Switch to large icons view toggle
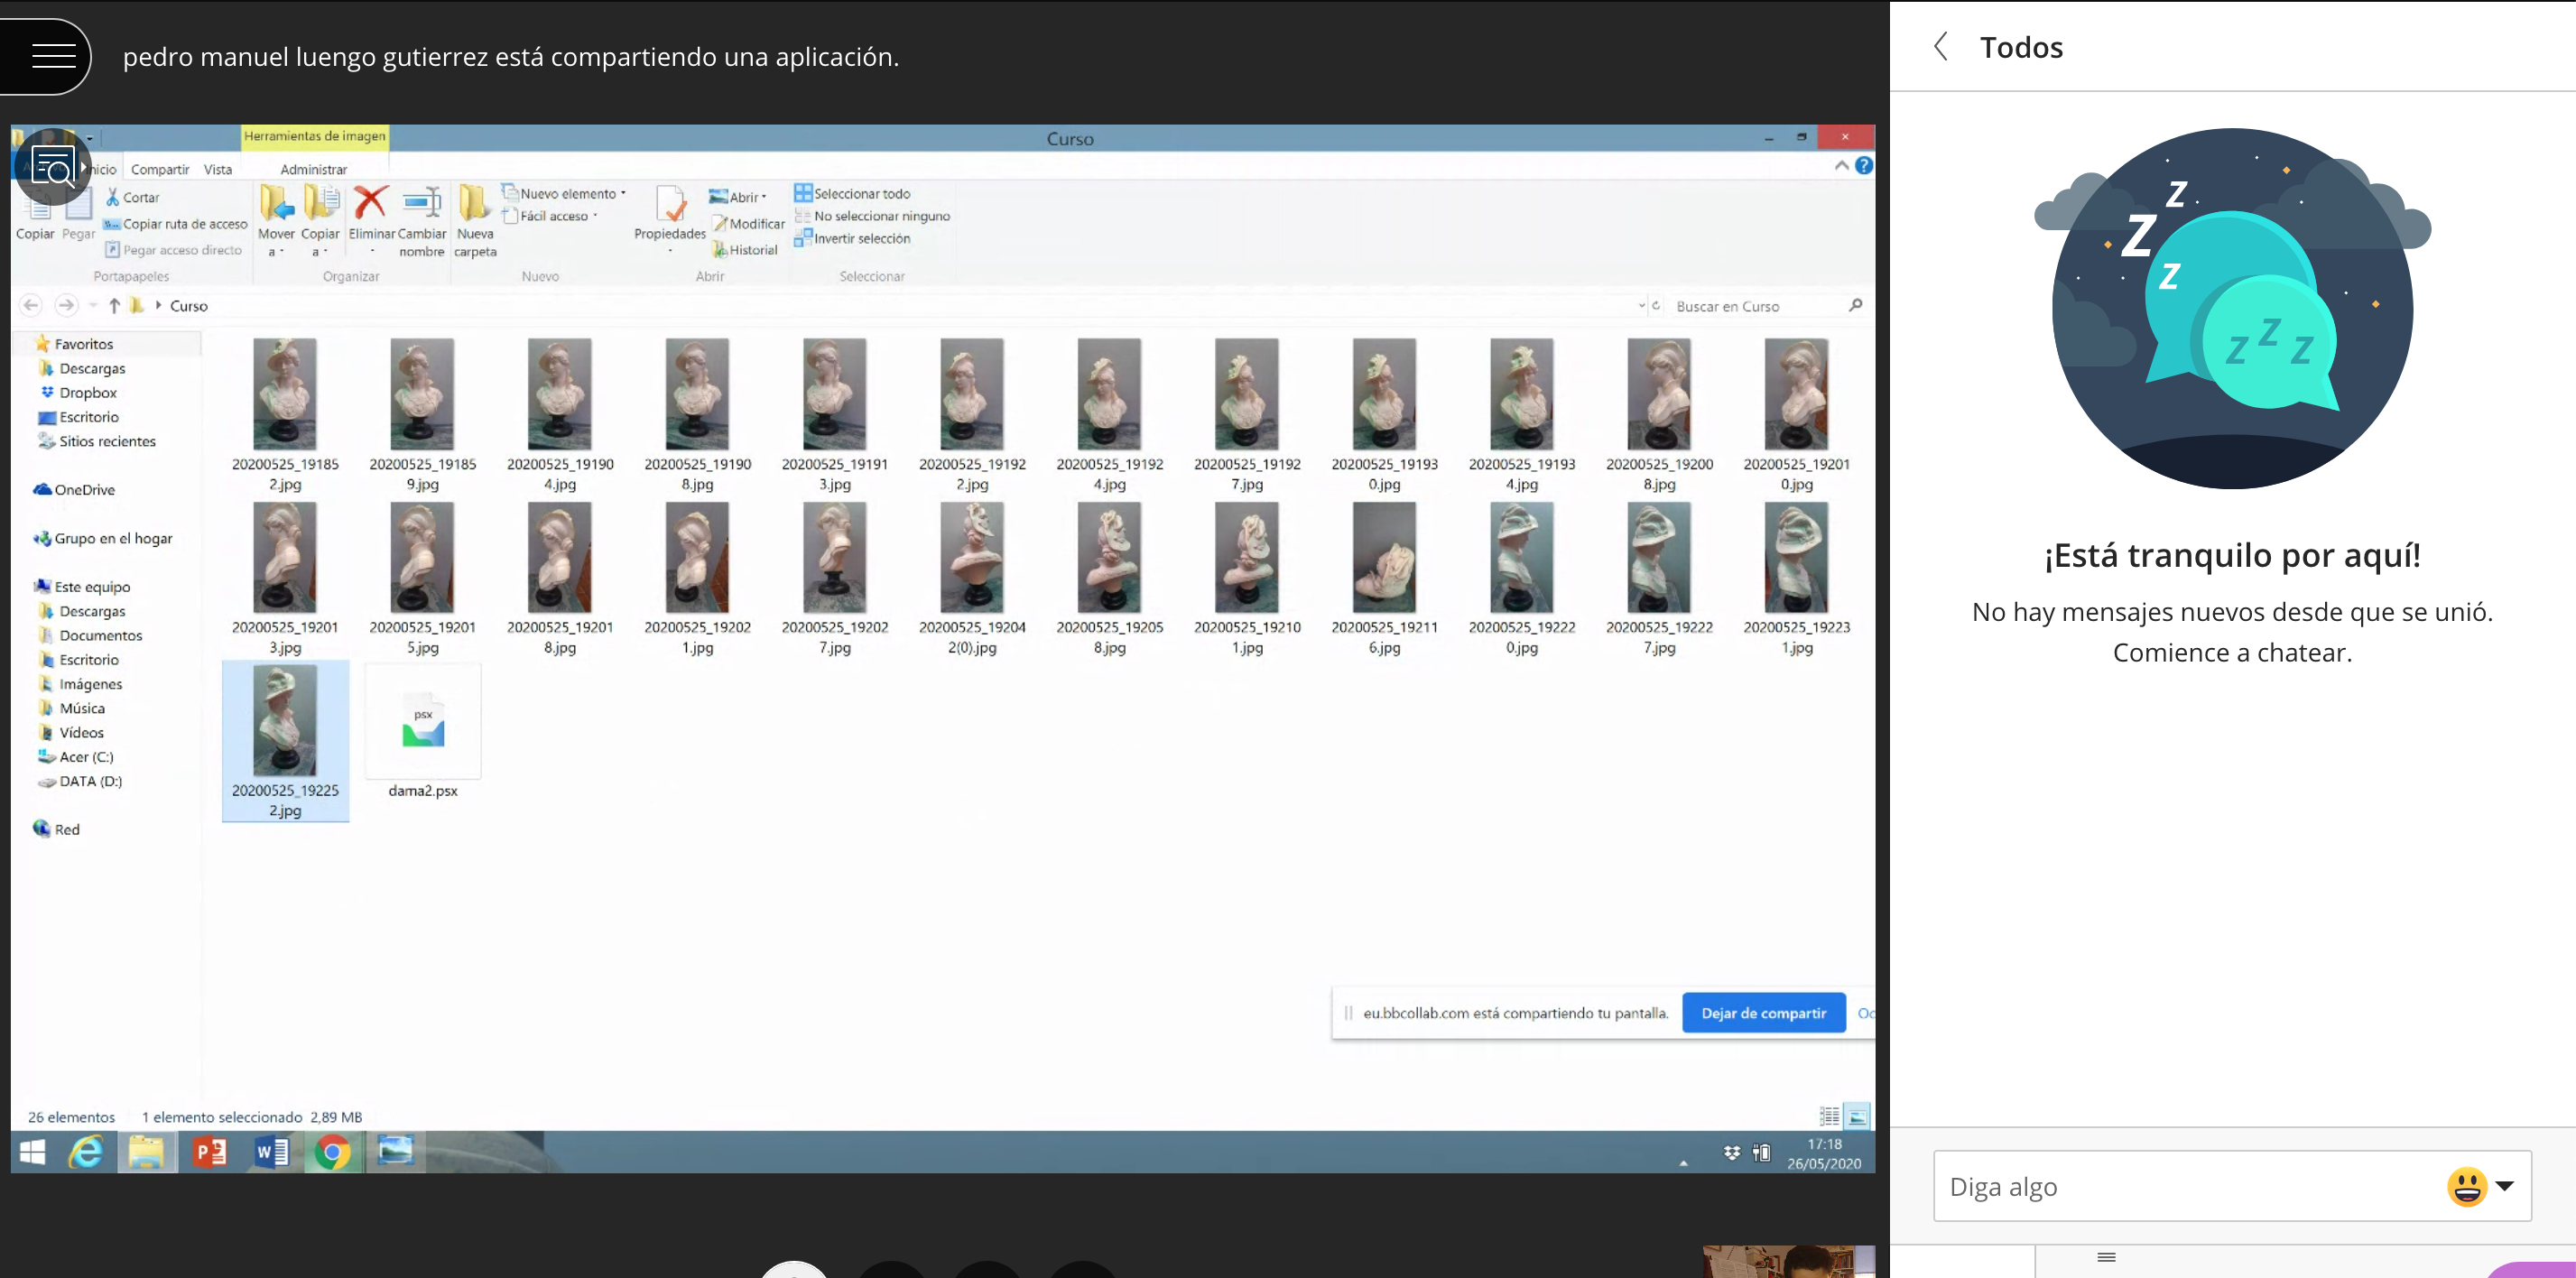 1857,1116
